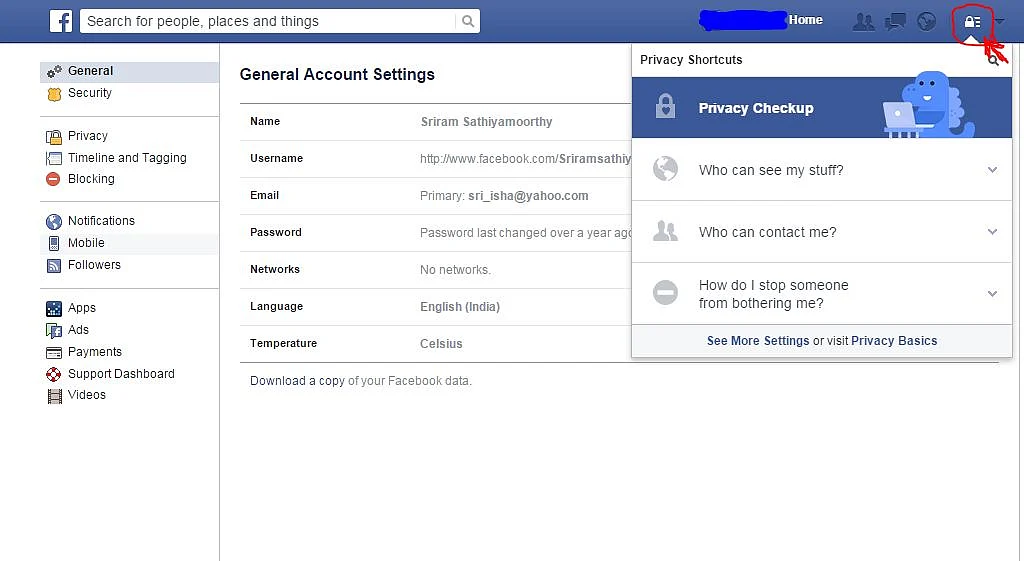
Task: Click people icon beside Who can contact me
Action: pyautogui.click(x=665, y=231)
